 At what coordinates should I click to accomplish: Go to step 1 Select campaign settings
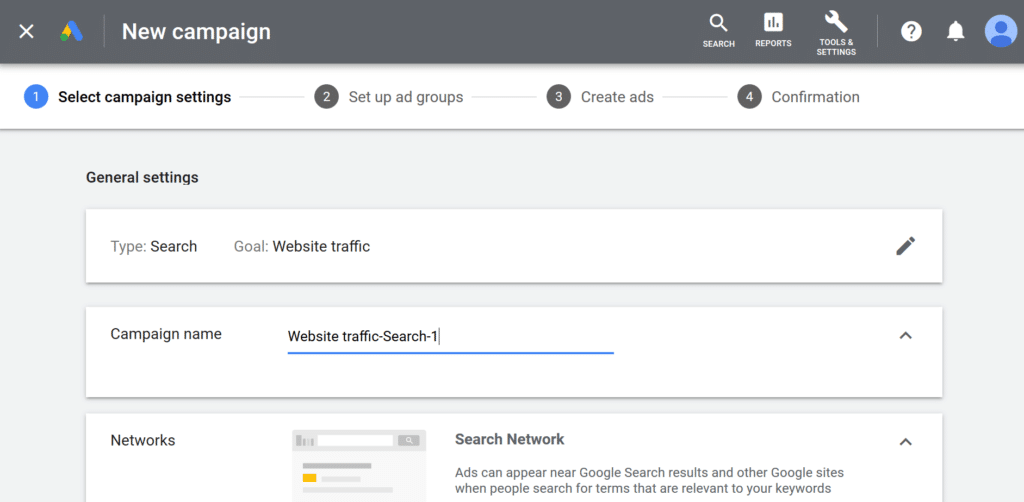pyautogui.click(x=128, y=97)
